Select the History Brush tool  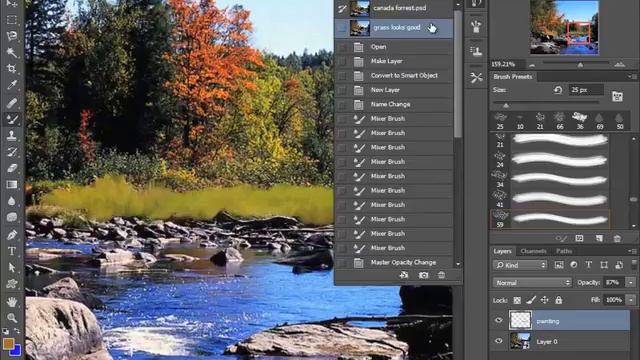pyautogui.click(x=12, y=152)
